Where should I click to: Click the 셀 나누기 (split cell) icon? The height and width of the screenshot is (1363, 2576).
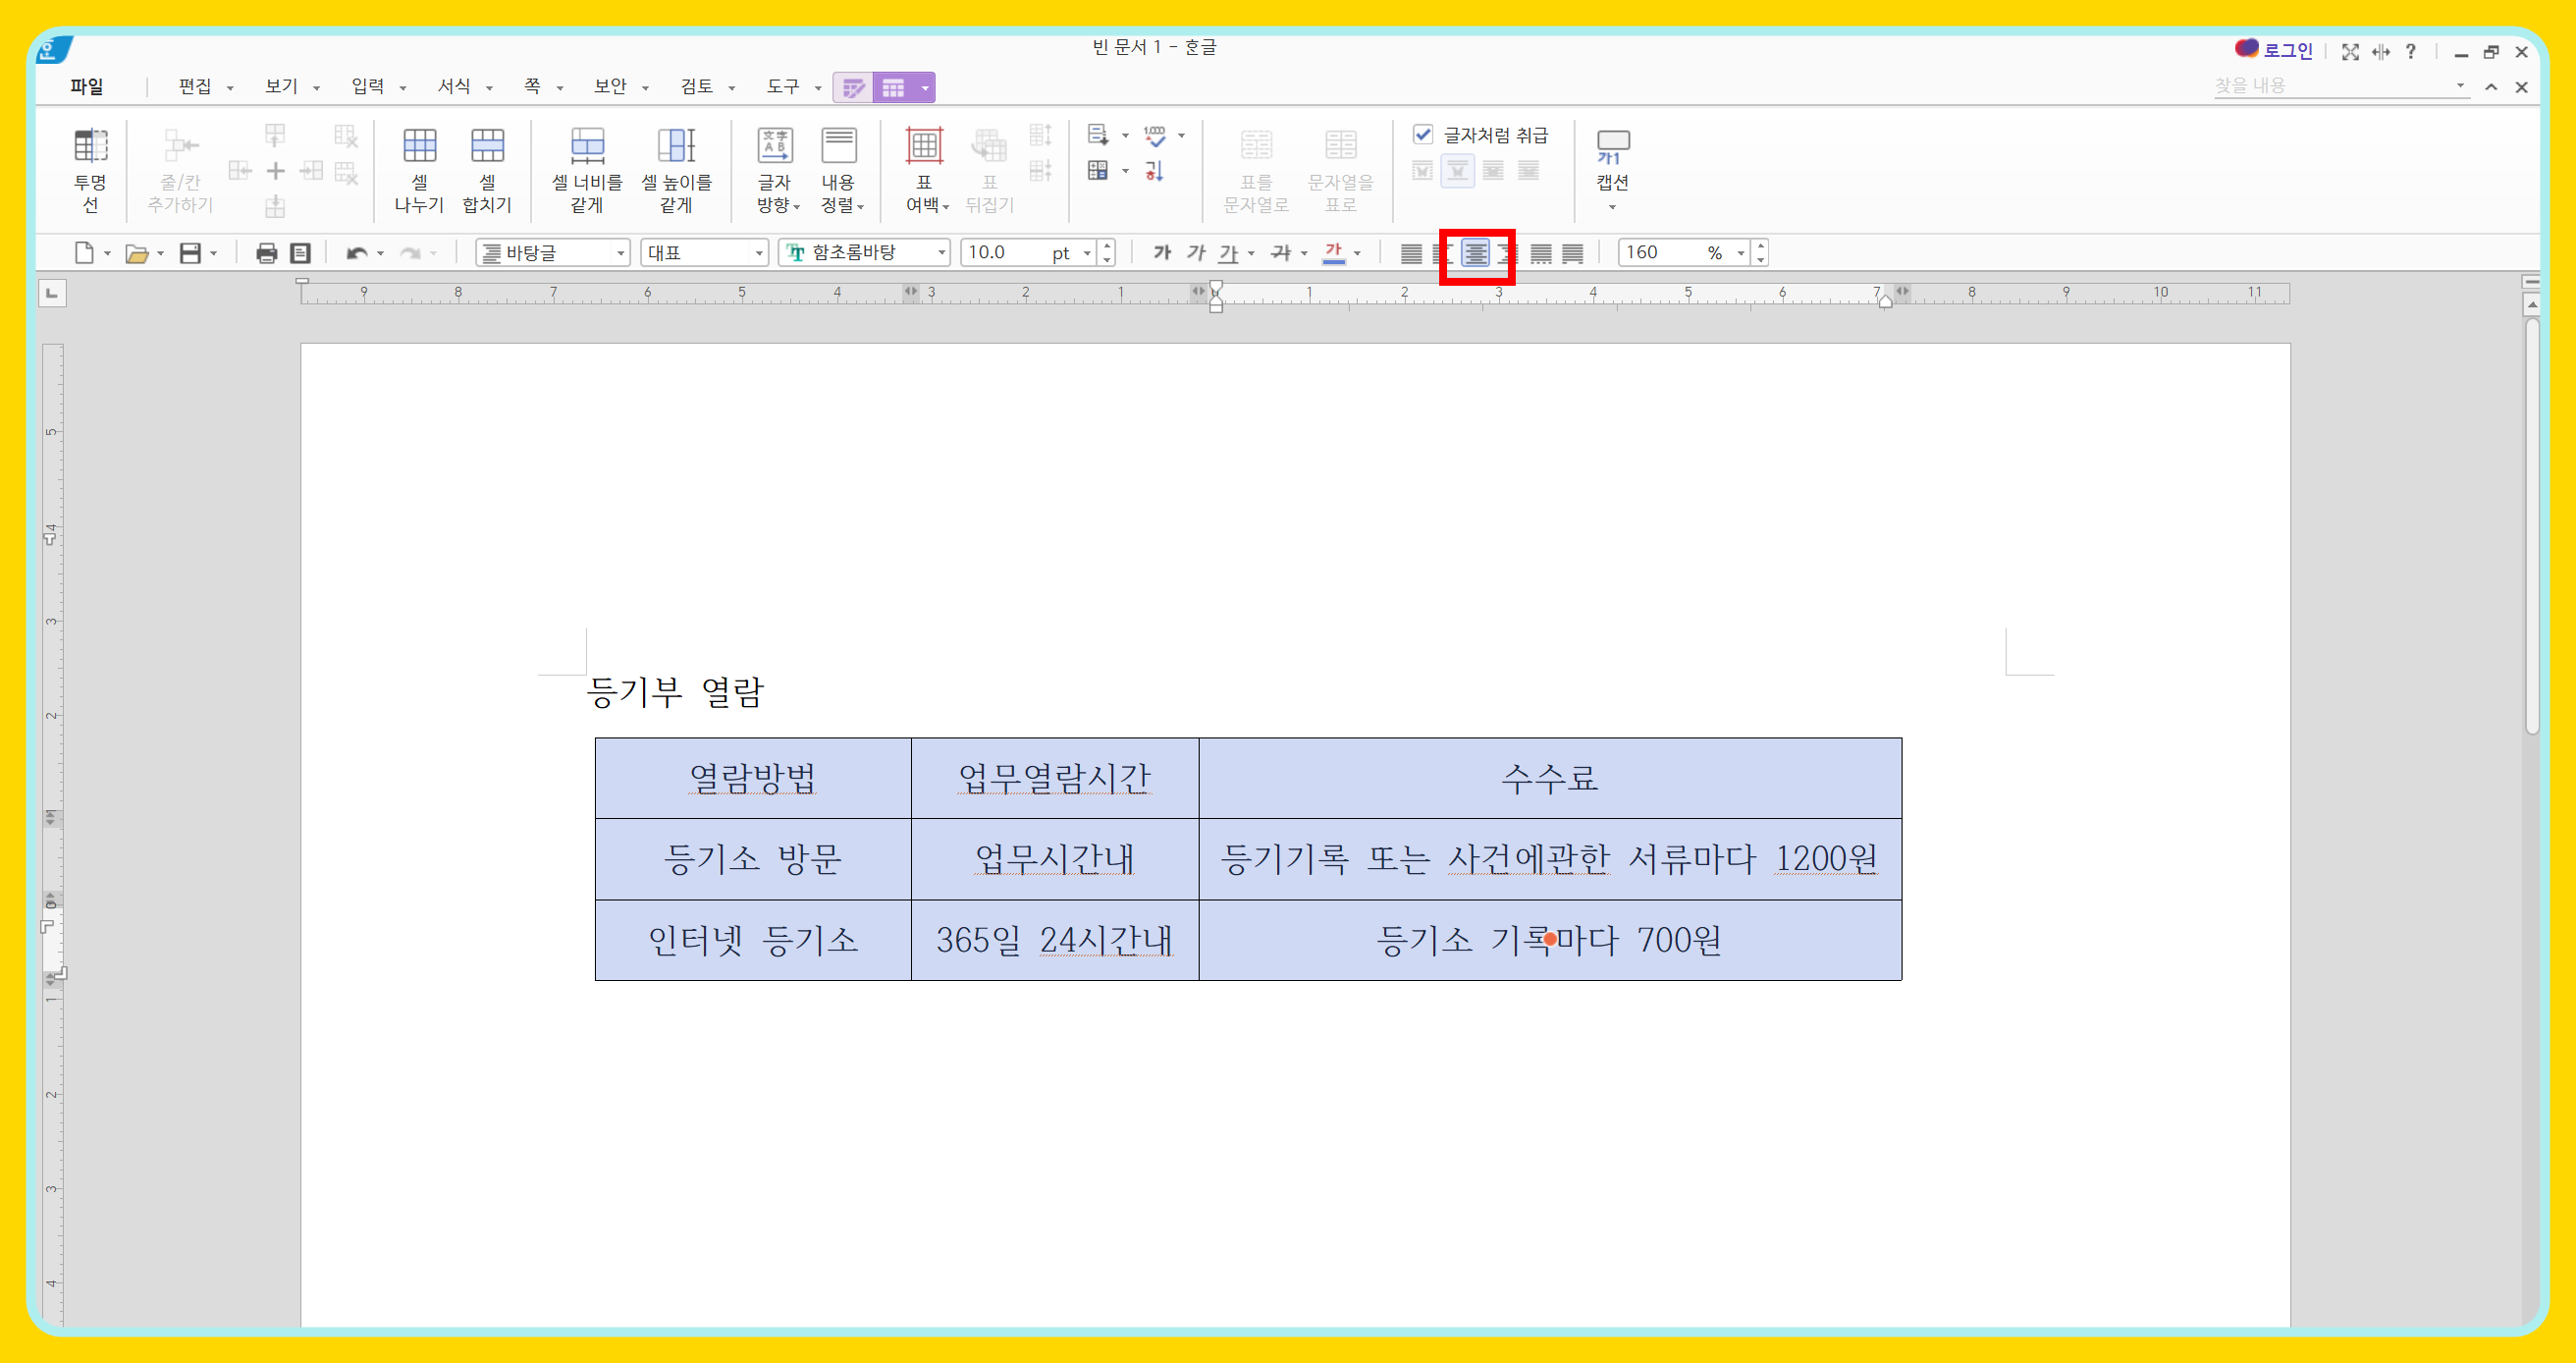(419, 147)
